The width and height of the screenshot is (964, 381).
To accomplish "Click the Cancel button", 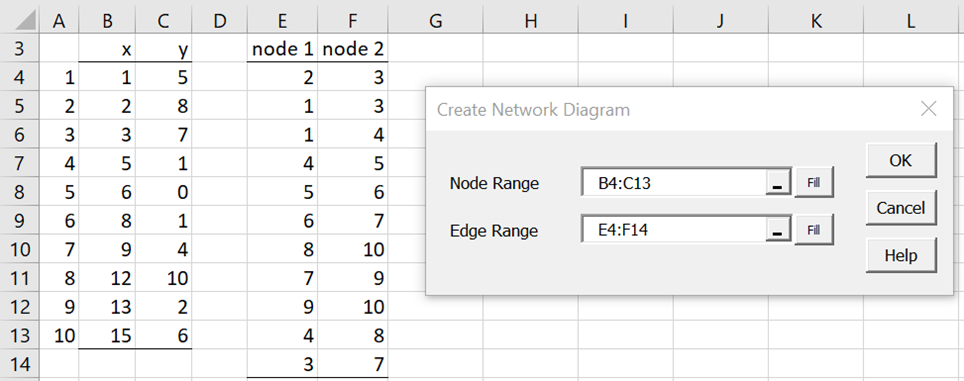I will [x=901, y=208].
